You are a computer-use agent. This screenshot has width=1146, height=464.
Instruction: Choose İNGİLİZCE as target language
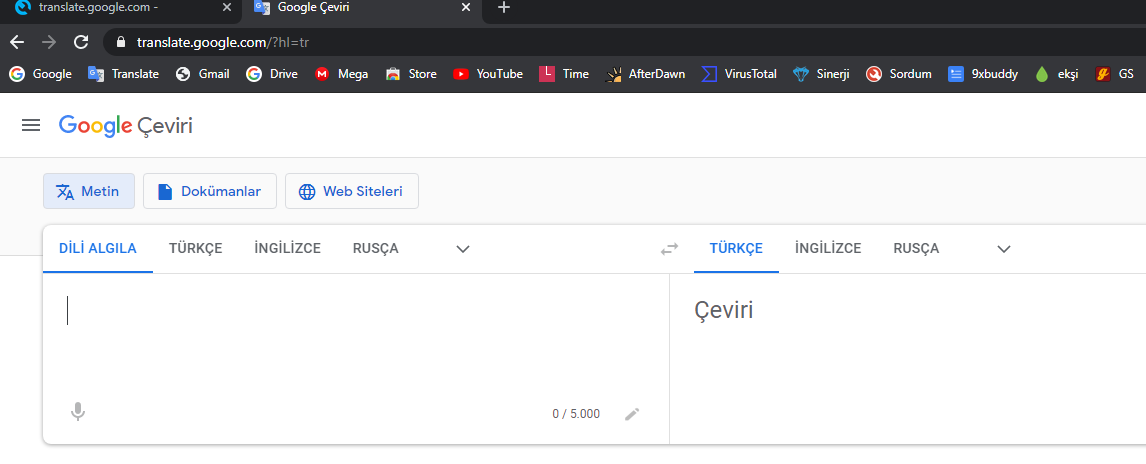click(x=828, y=248)
